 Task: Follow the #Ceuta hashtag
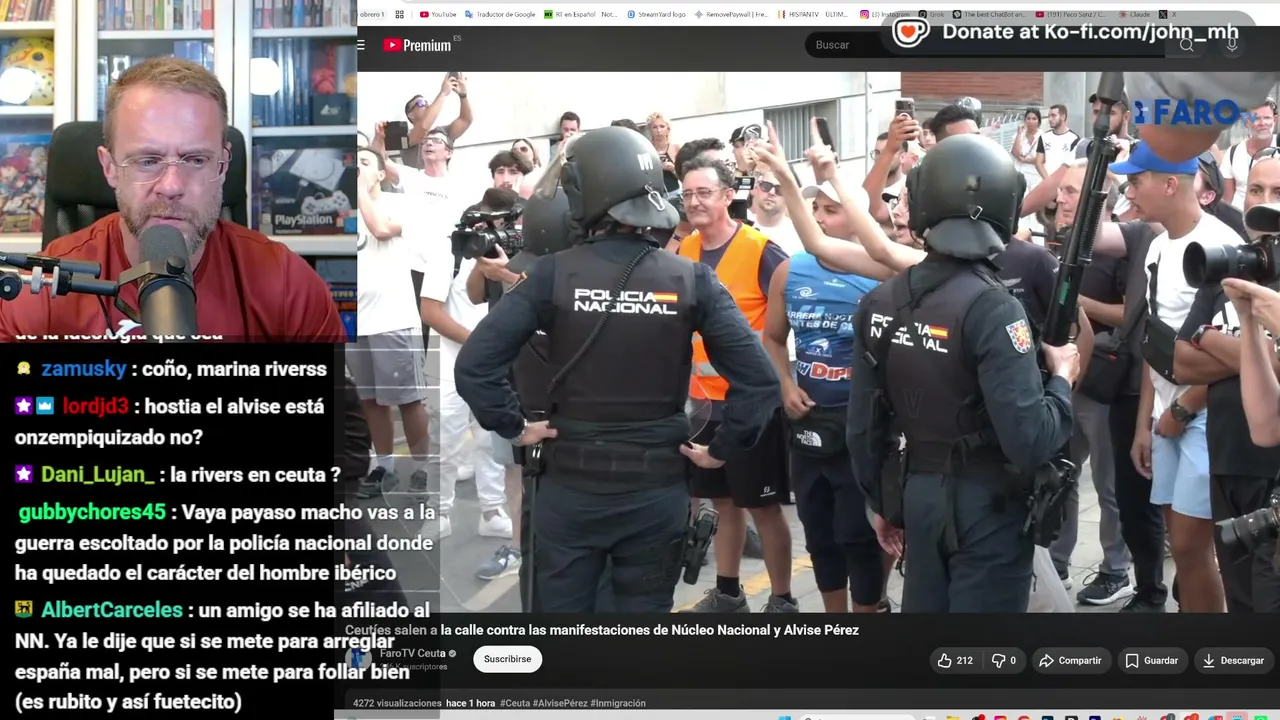click(x=516, y=703)
